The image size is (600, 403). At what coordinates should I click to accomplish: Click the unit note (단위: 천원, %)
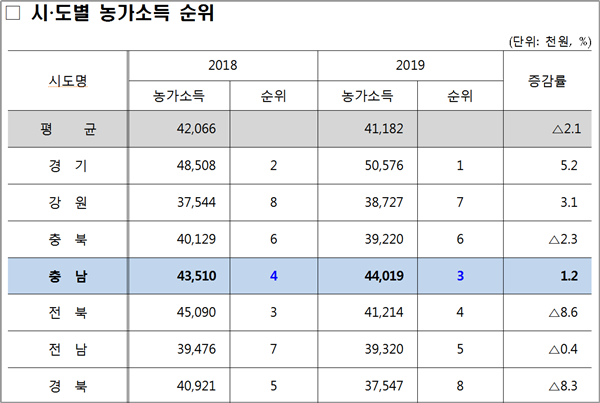550,41
